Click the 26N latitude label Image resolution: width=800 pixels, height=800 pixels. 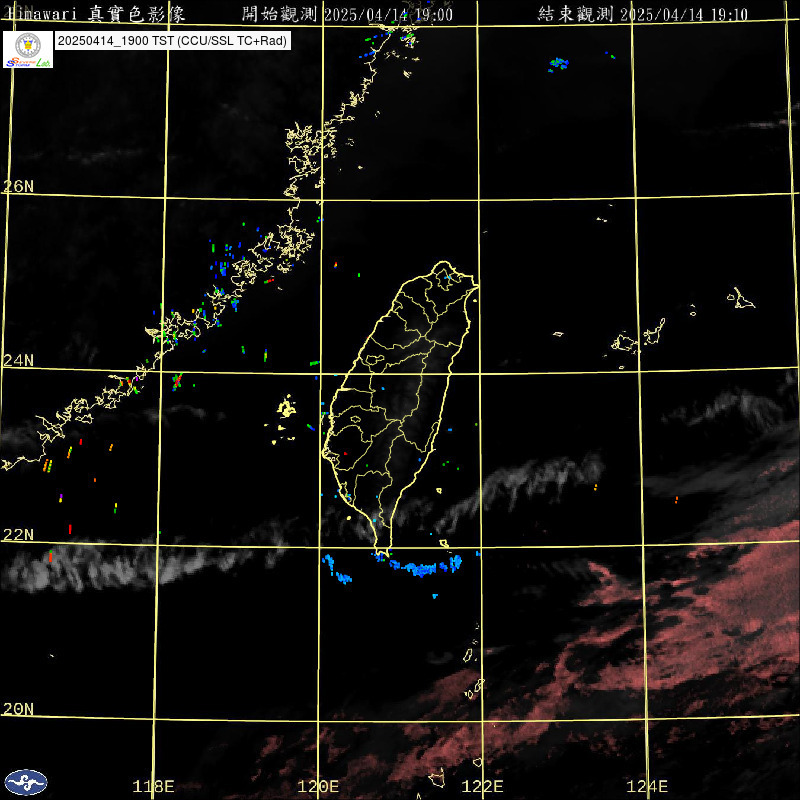pos(18,187)
